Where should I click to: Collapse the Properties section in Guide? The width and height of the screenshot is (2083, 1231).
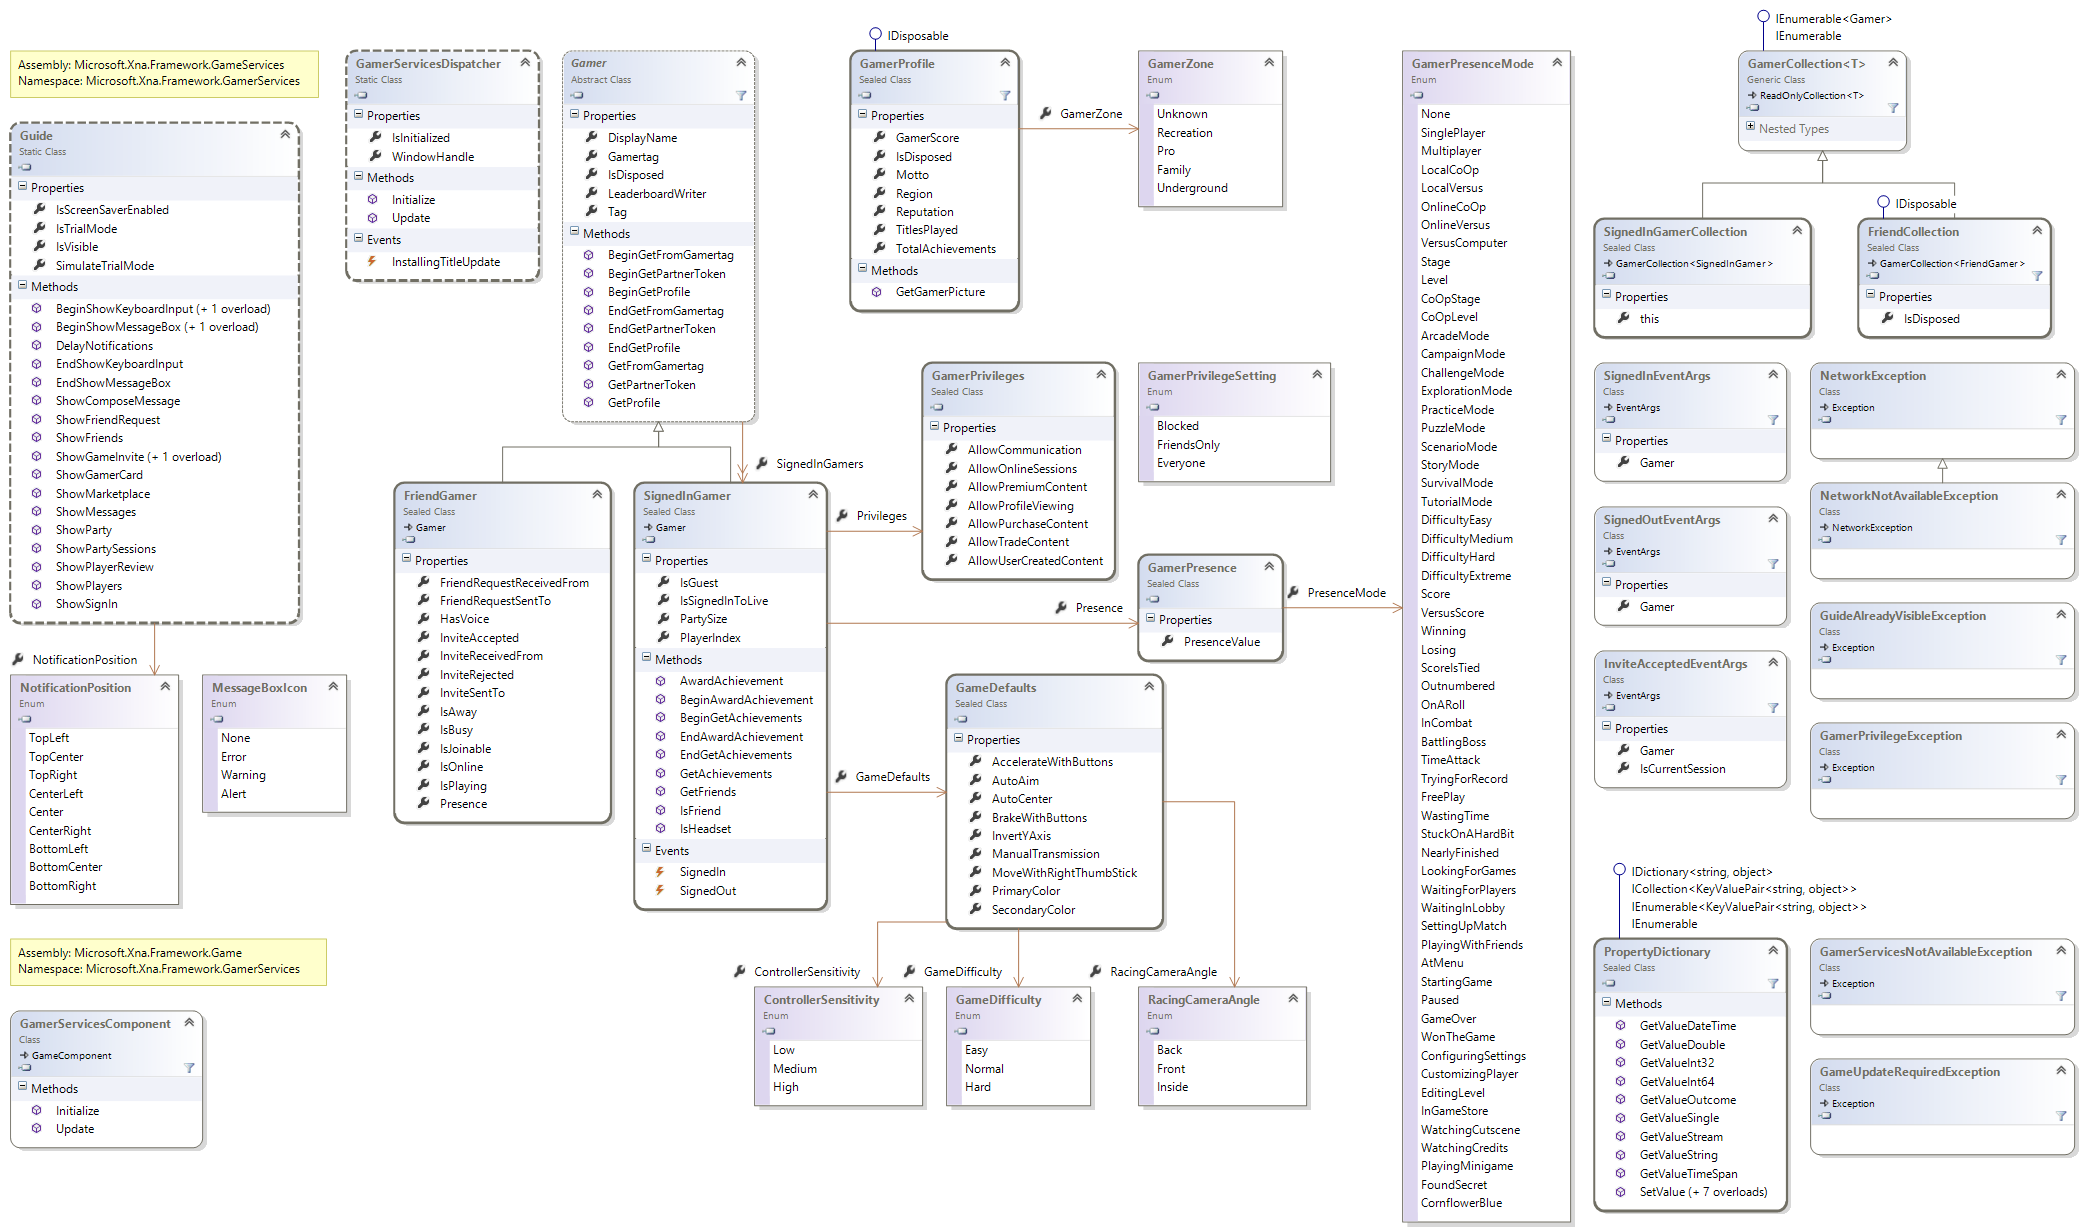click(x=22, y=187)
